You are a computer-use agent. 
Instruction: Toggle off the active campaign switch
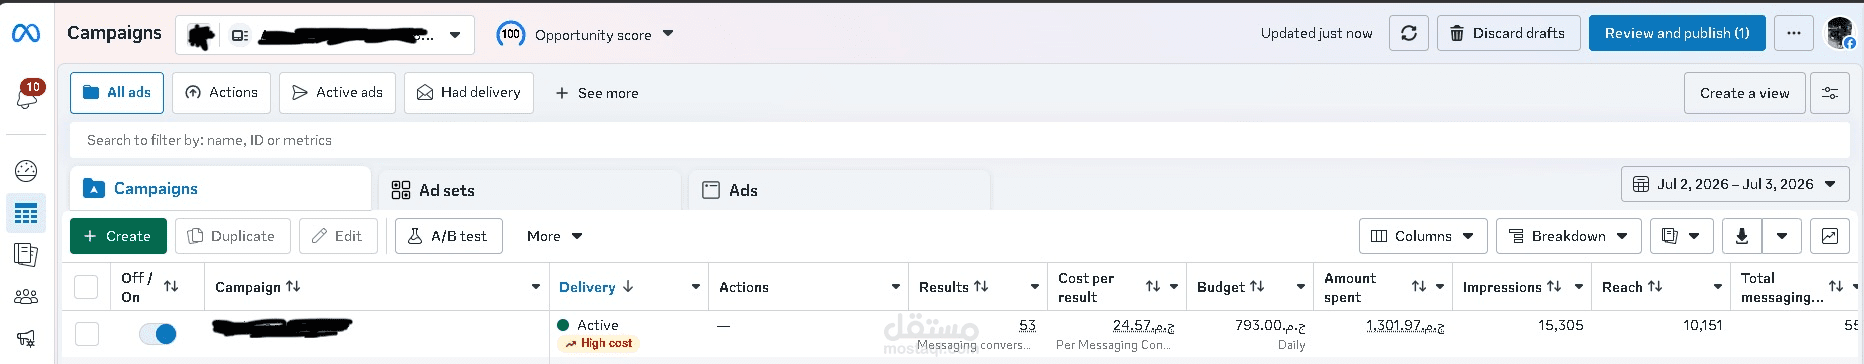click(158, 334)
